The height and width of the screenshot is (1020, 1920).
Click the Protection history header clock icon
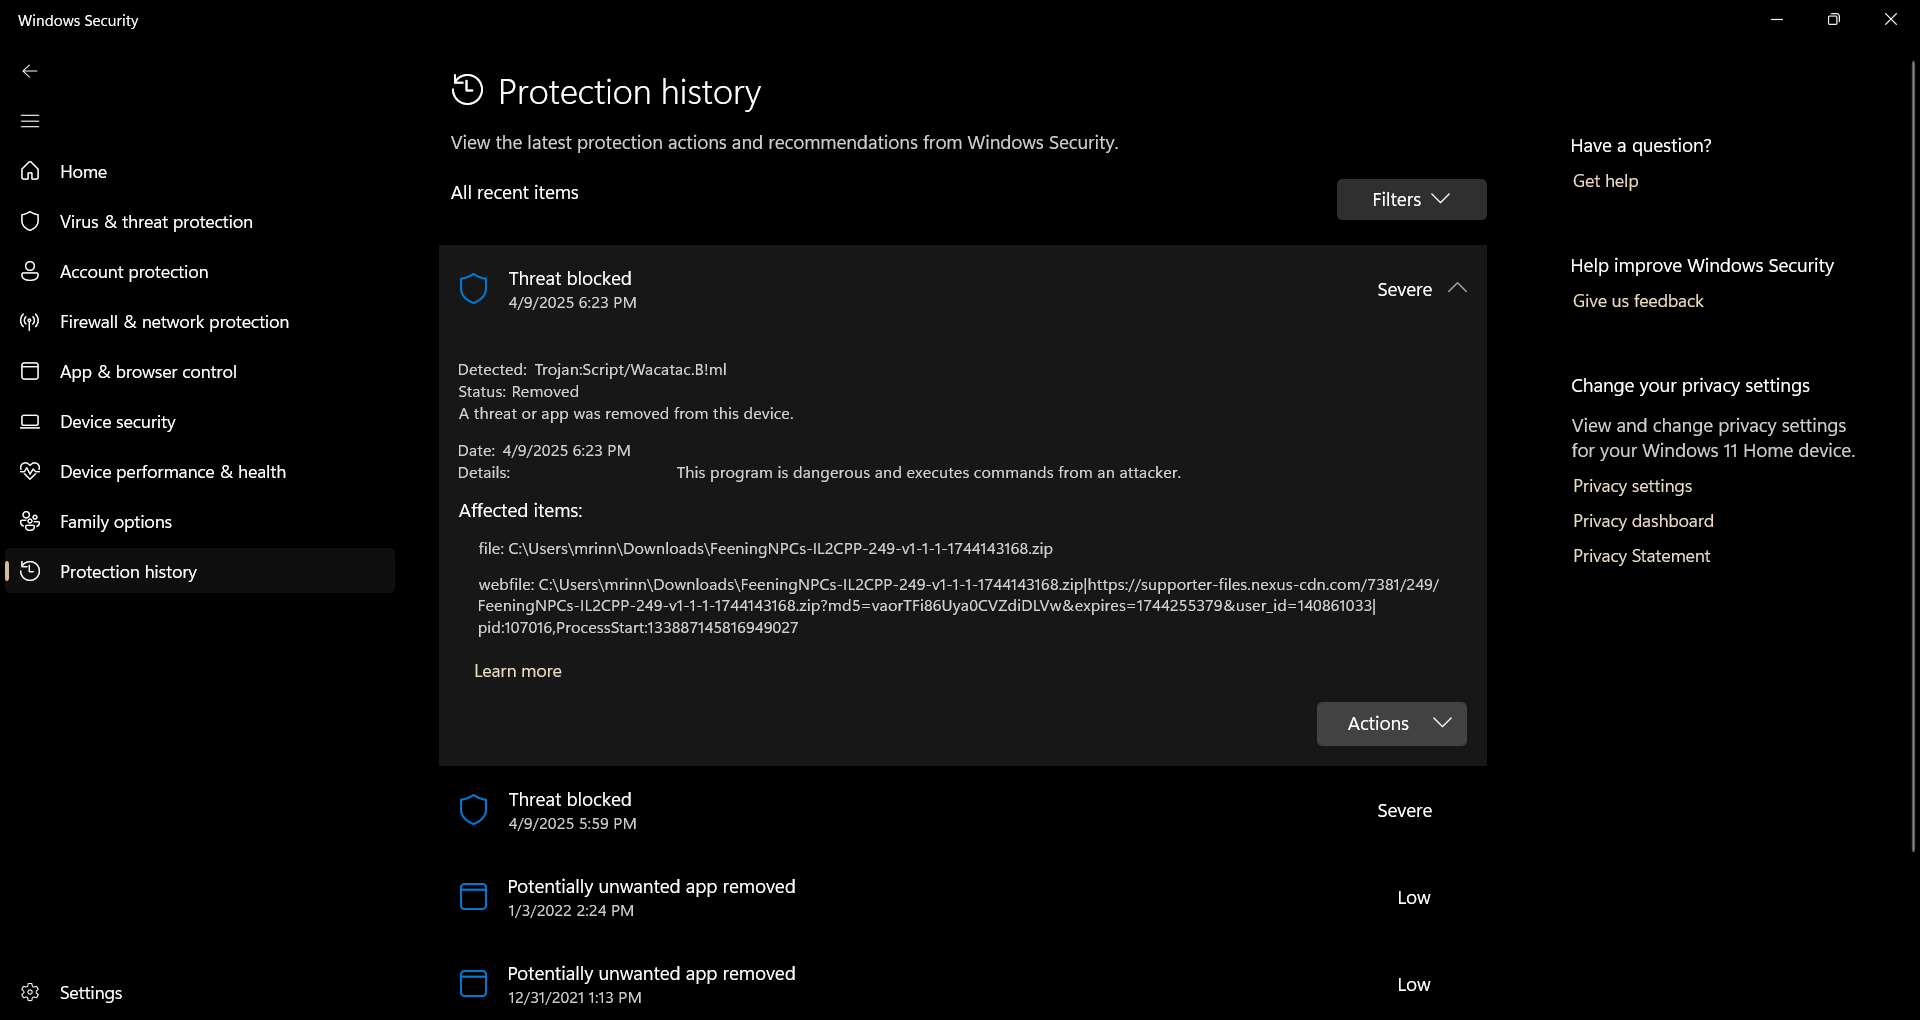(x=467, y=90)
